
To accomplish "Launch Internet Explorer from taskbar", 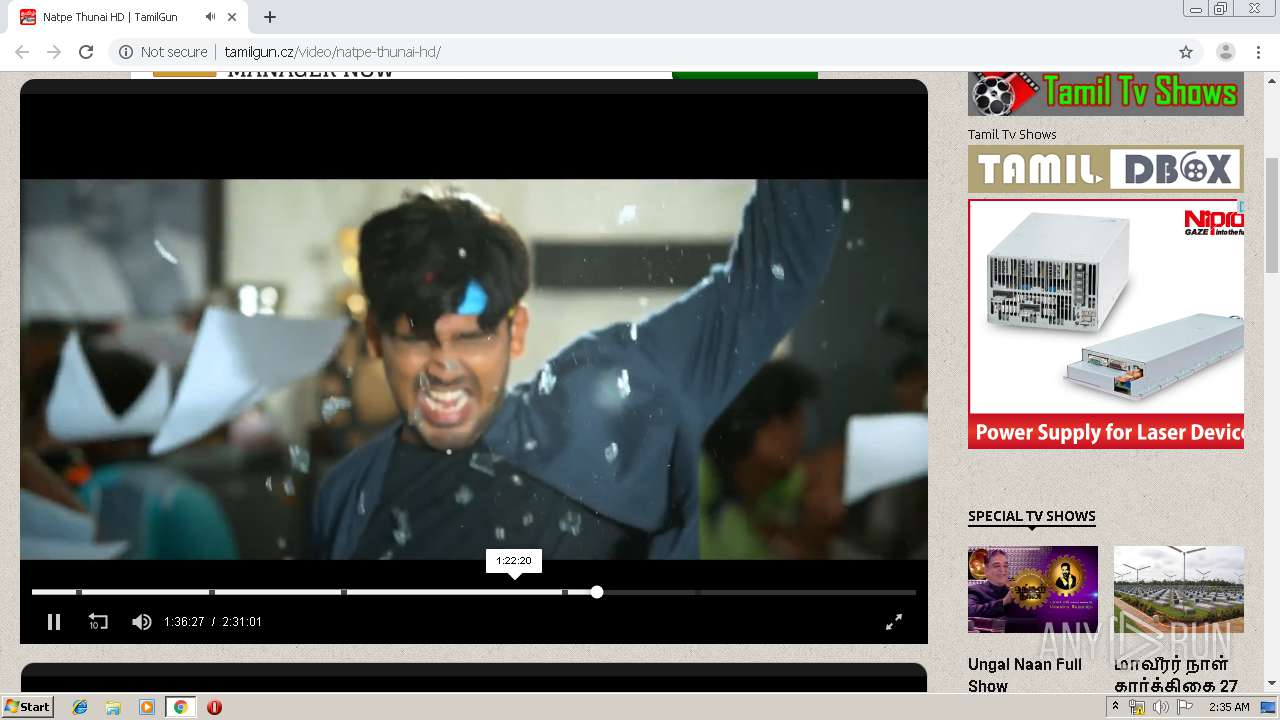I will pos(80,707).
